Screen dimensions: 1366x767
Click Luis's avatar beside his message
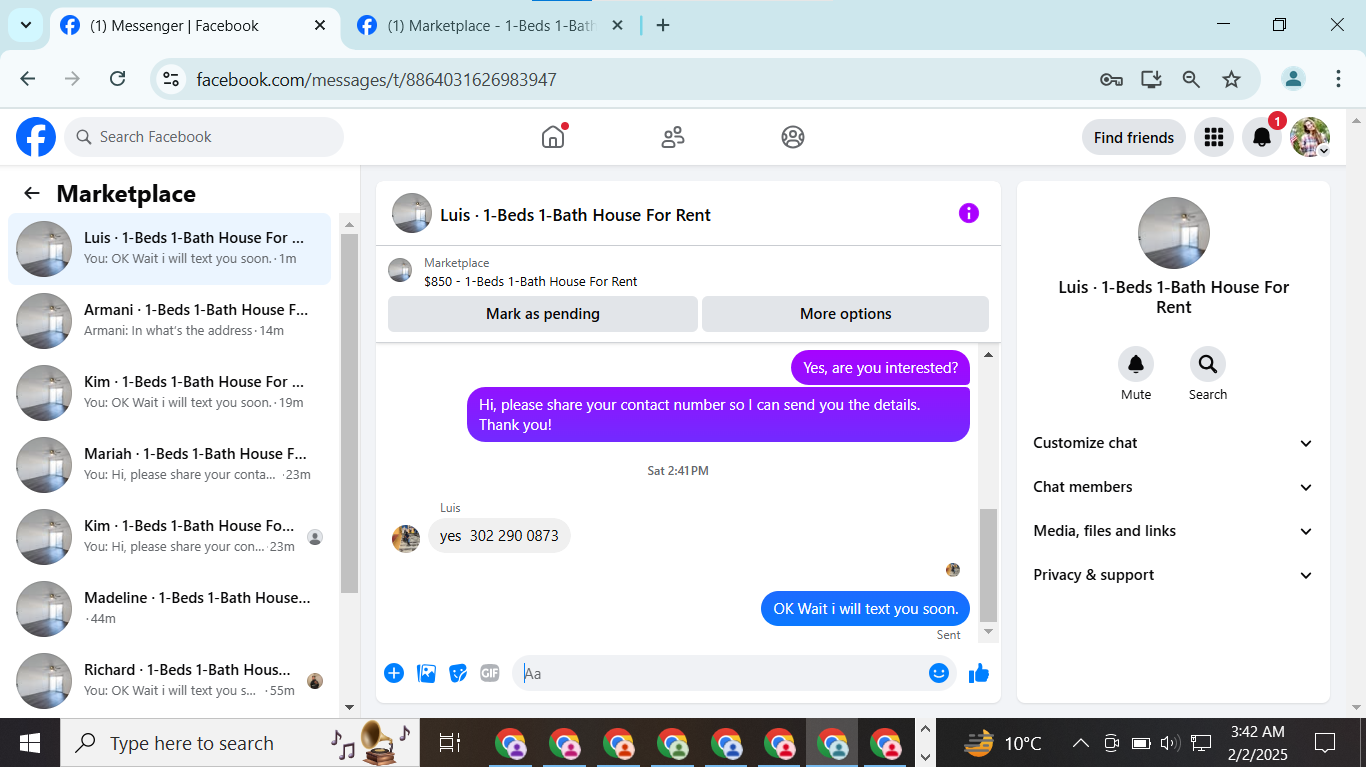click(x=406, y=538)
